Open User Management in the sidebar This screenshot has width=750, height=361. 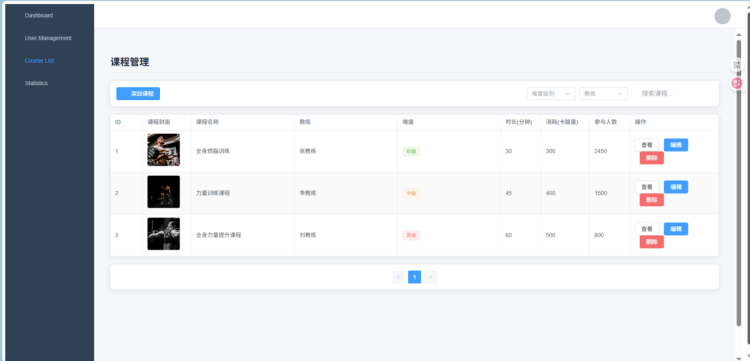click(x=48, y=38)
